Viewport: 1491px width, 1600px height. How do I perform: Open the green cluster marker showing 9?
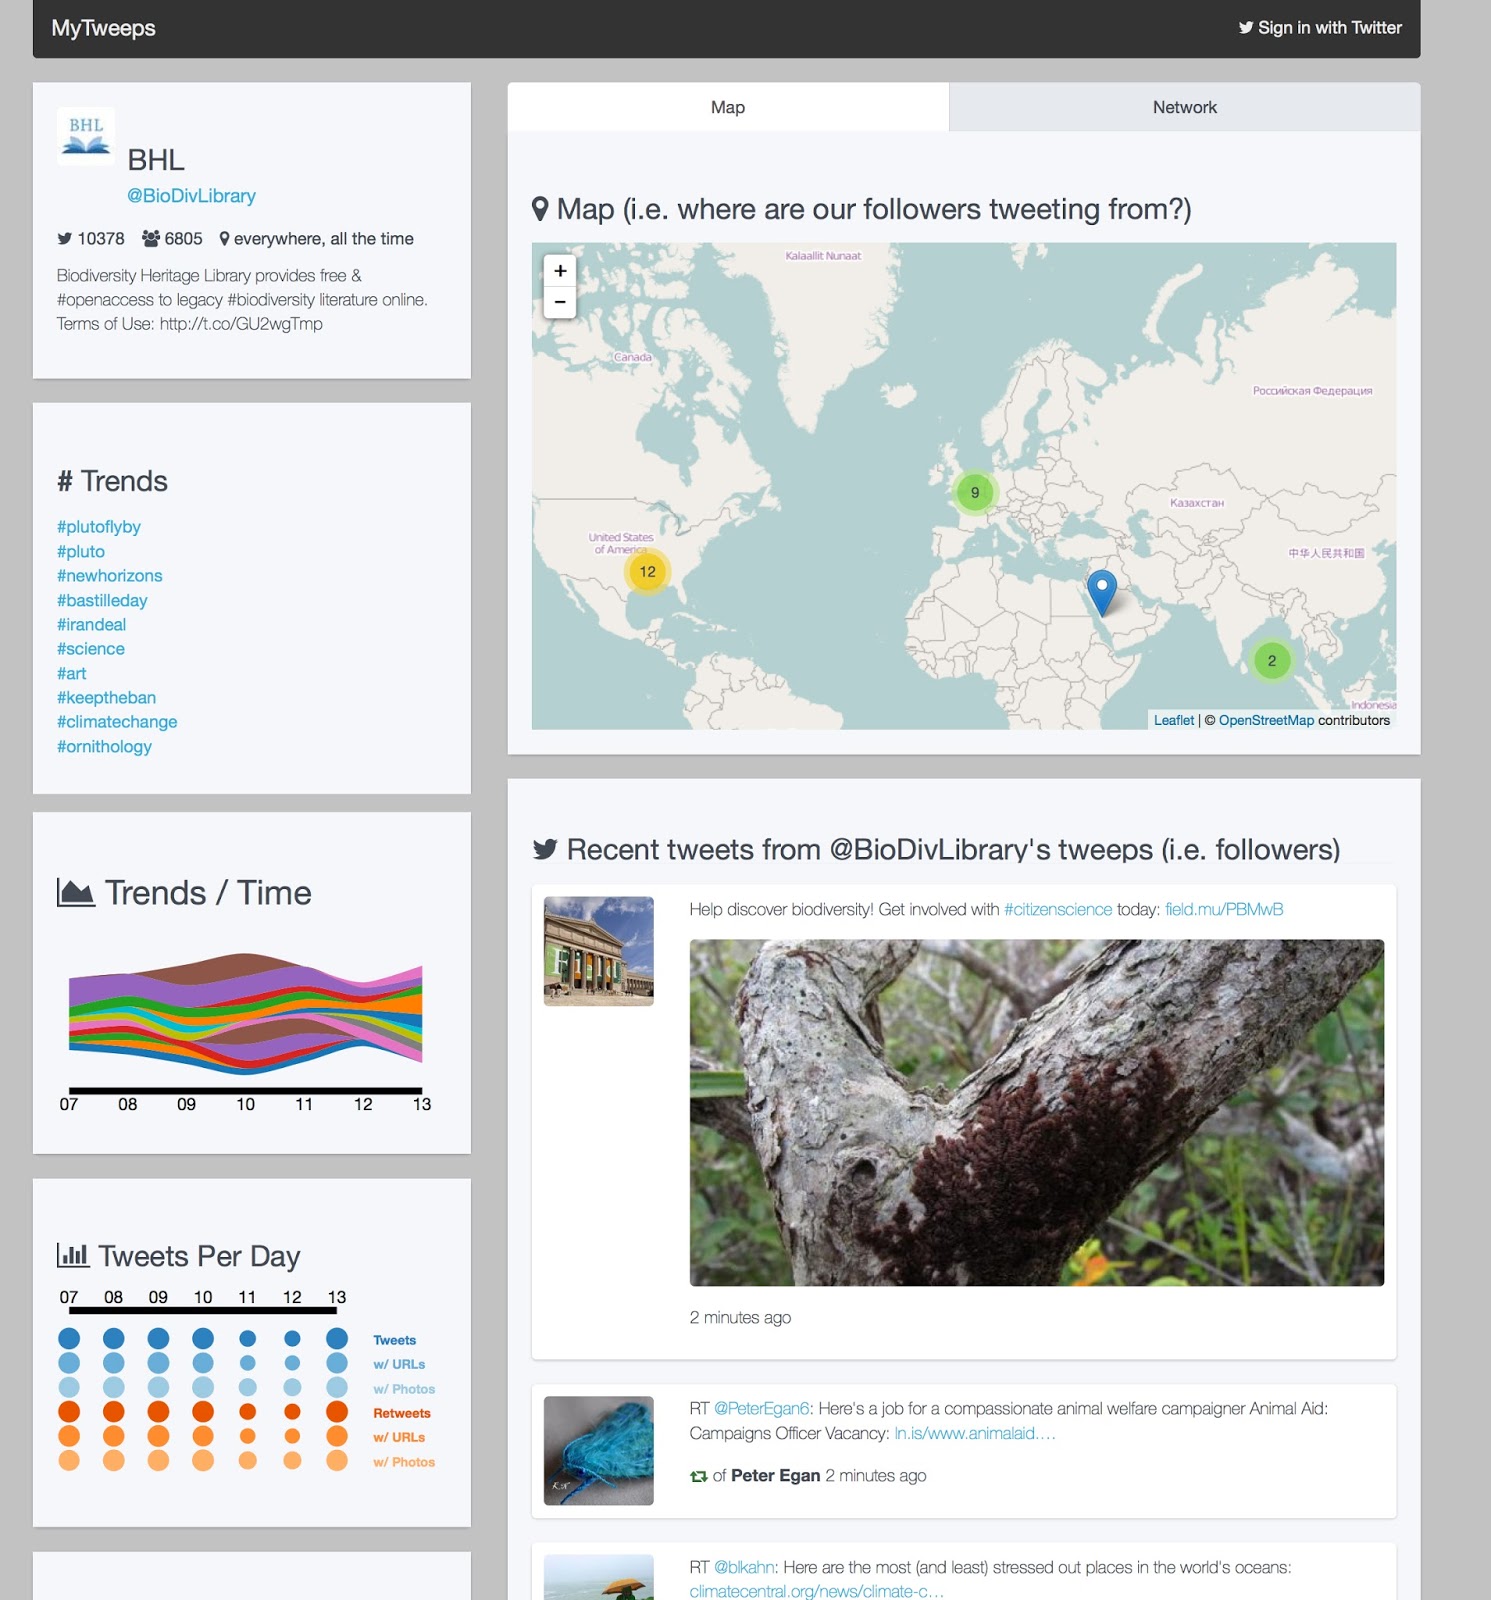pyautogui.click(x=974, y=492)
